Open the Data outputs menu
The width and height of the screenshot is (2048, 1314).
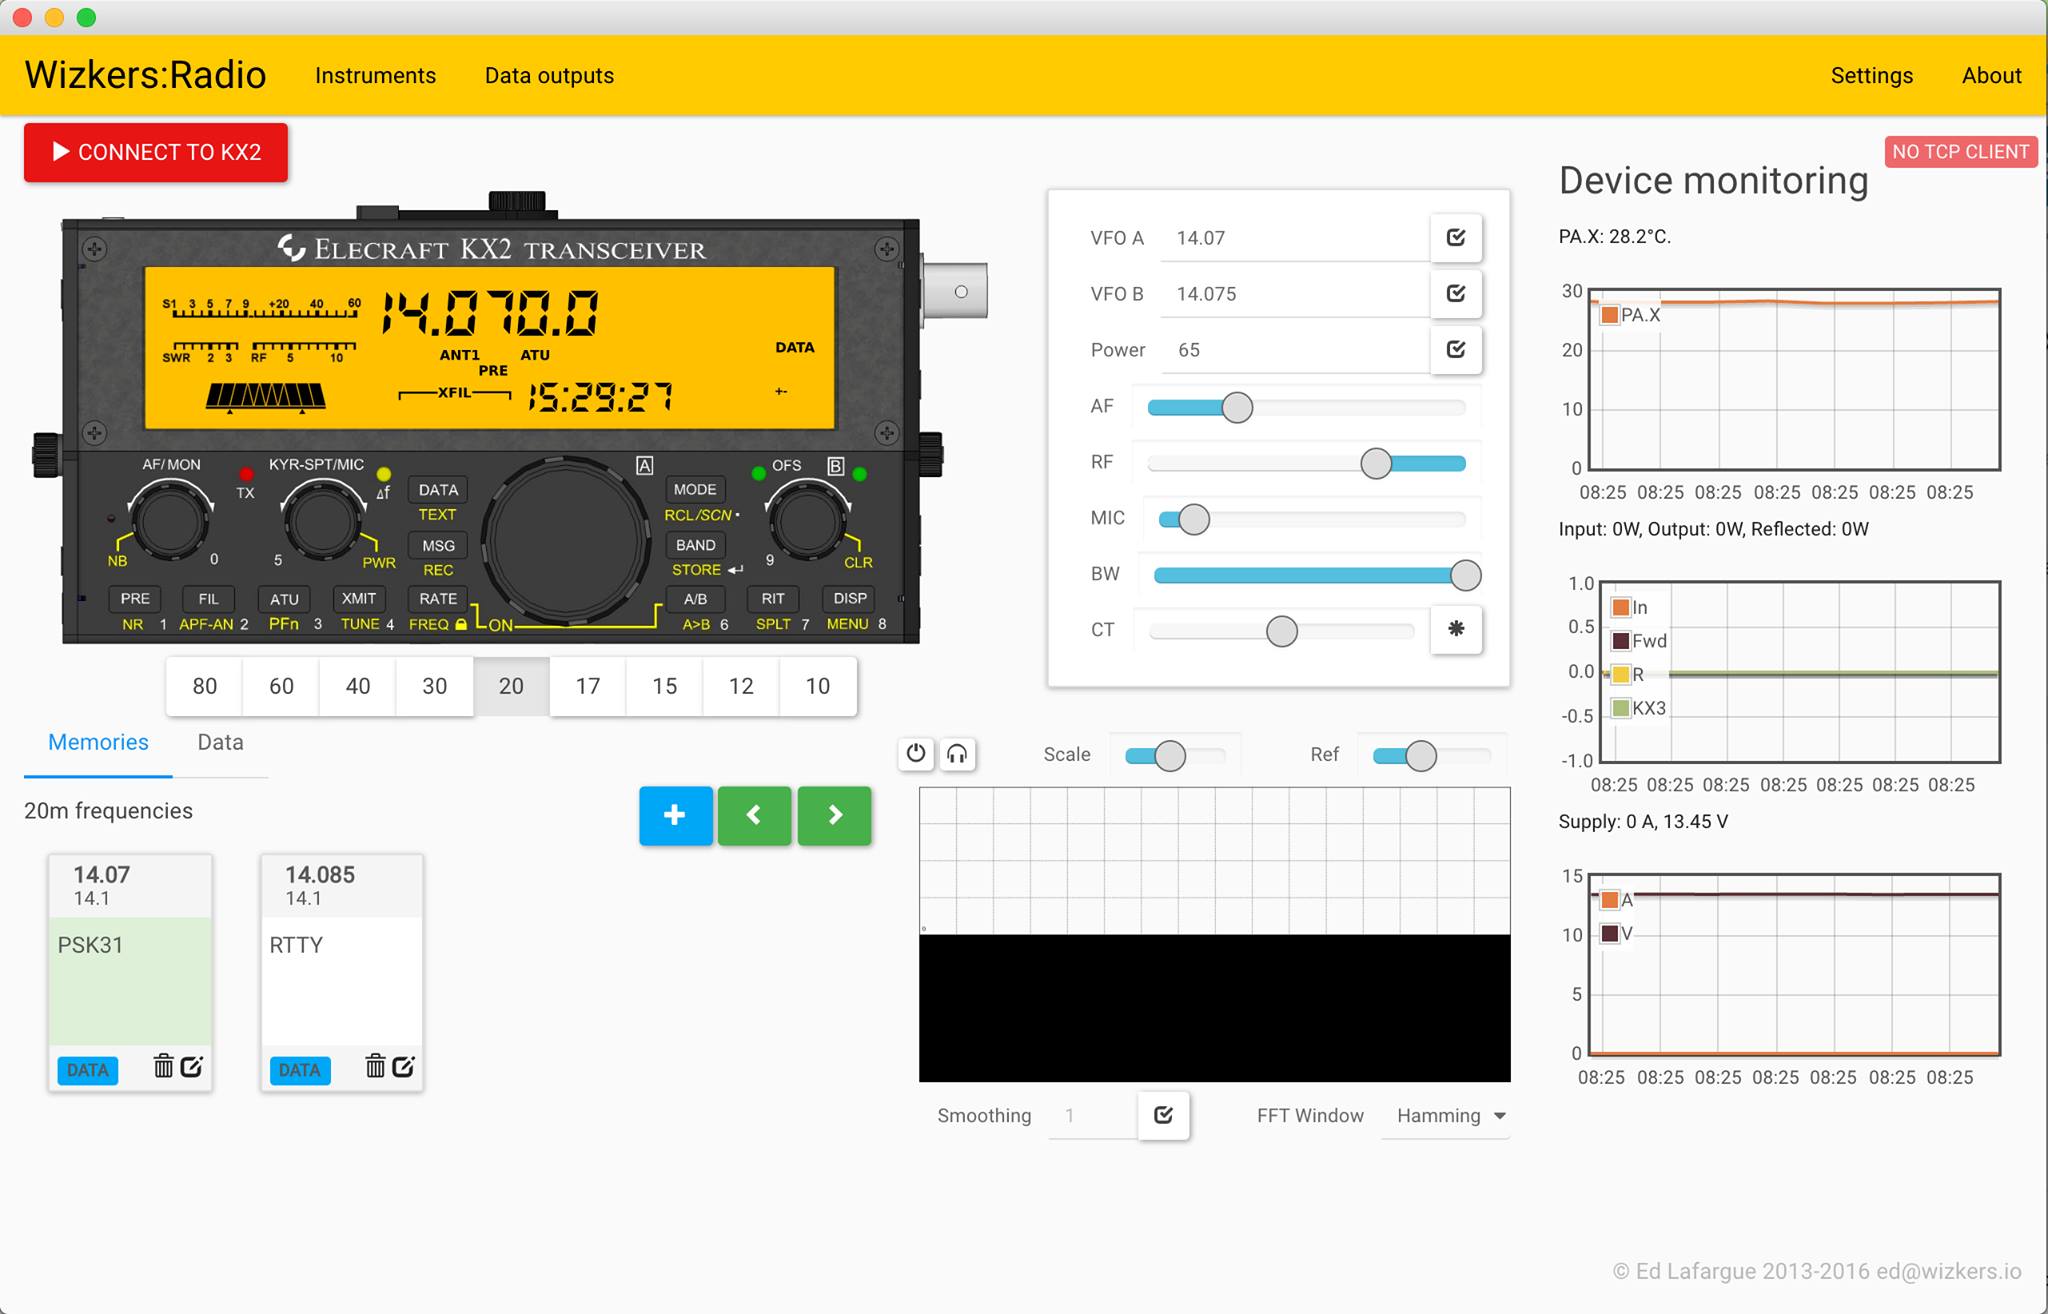click(549, 76)
